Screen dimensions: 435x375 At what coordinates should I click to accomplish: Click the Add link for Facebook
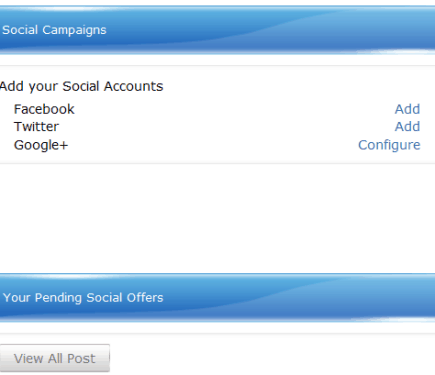click(407, 109)
